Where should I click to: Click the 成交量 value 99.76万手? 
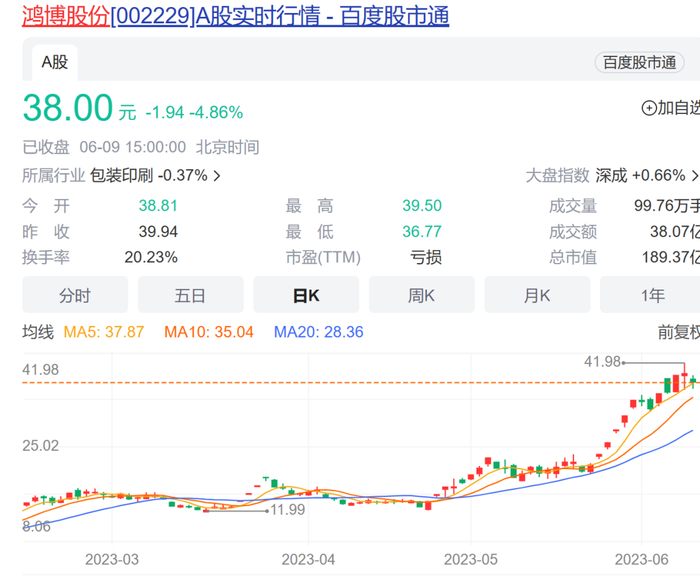pos(667,206)
